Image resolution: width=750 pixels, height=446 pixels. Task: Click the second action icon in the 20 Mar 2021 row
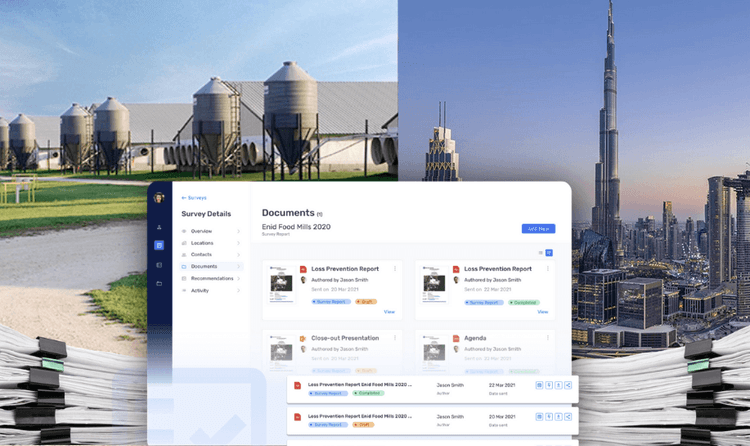(549, 417)
